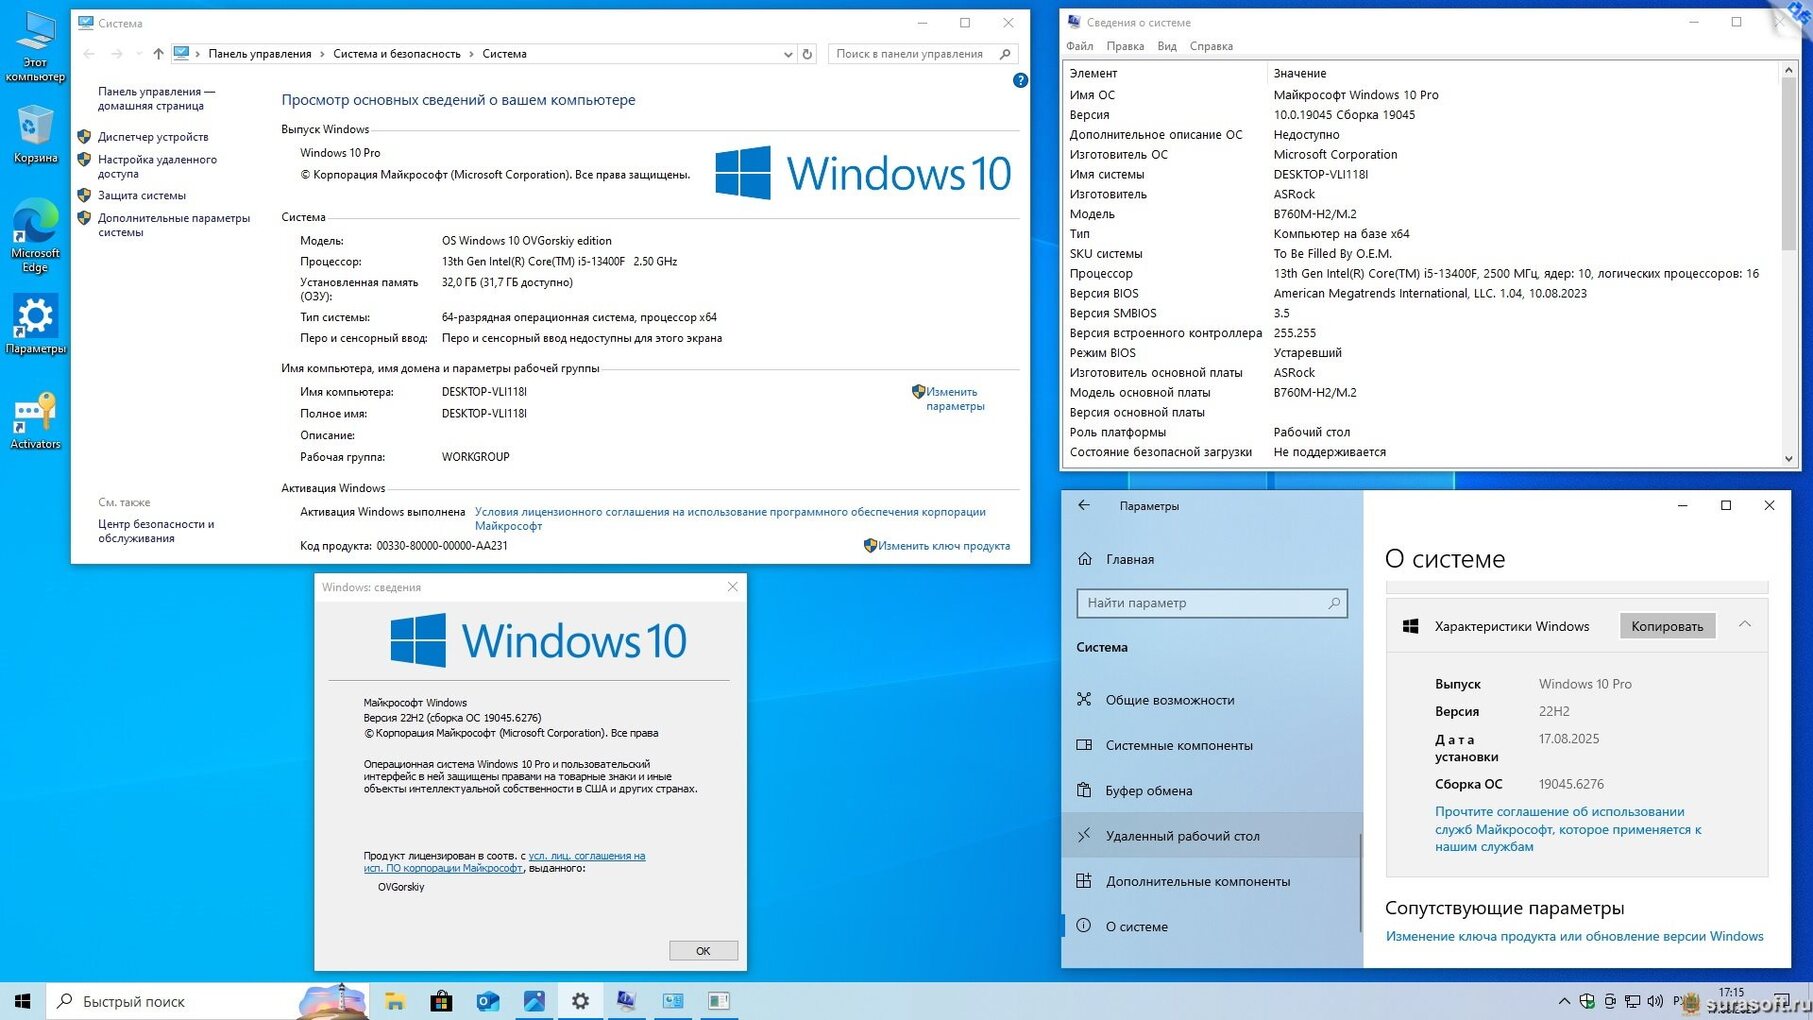Viewport: 1813px width, 1020px height.
Task: Click the blue help question mark icon
Action: (x=1019, y=80)
